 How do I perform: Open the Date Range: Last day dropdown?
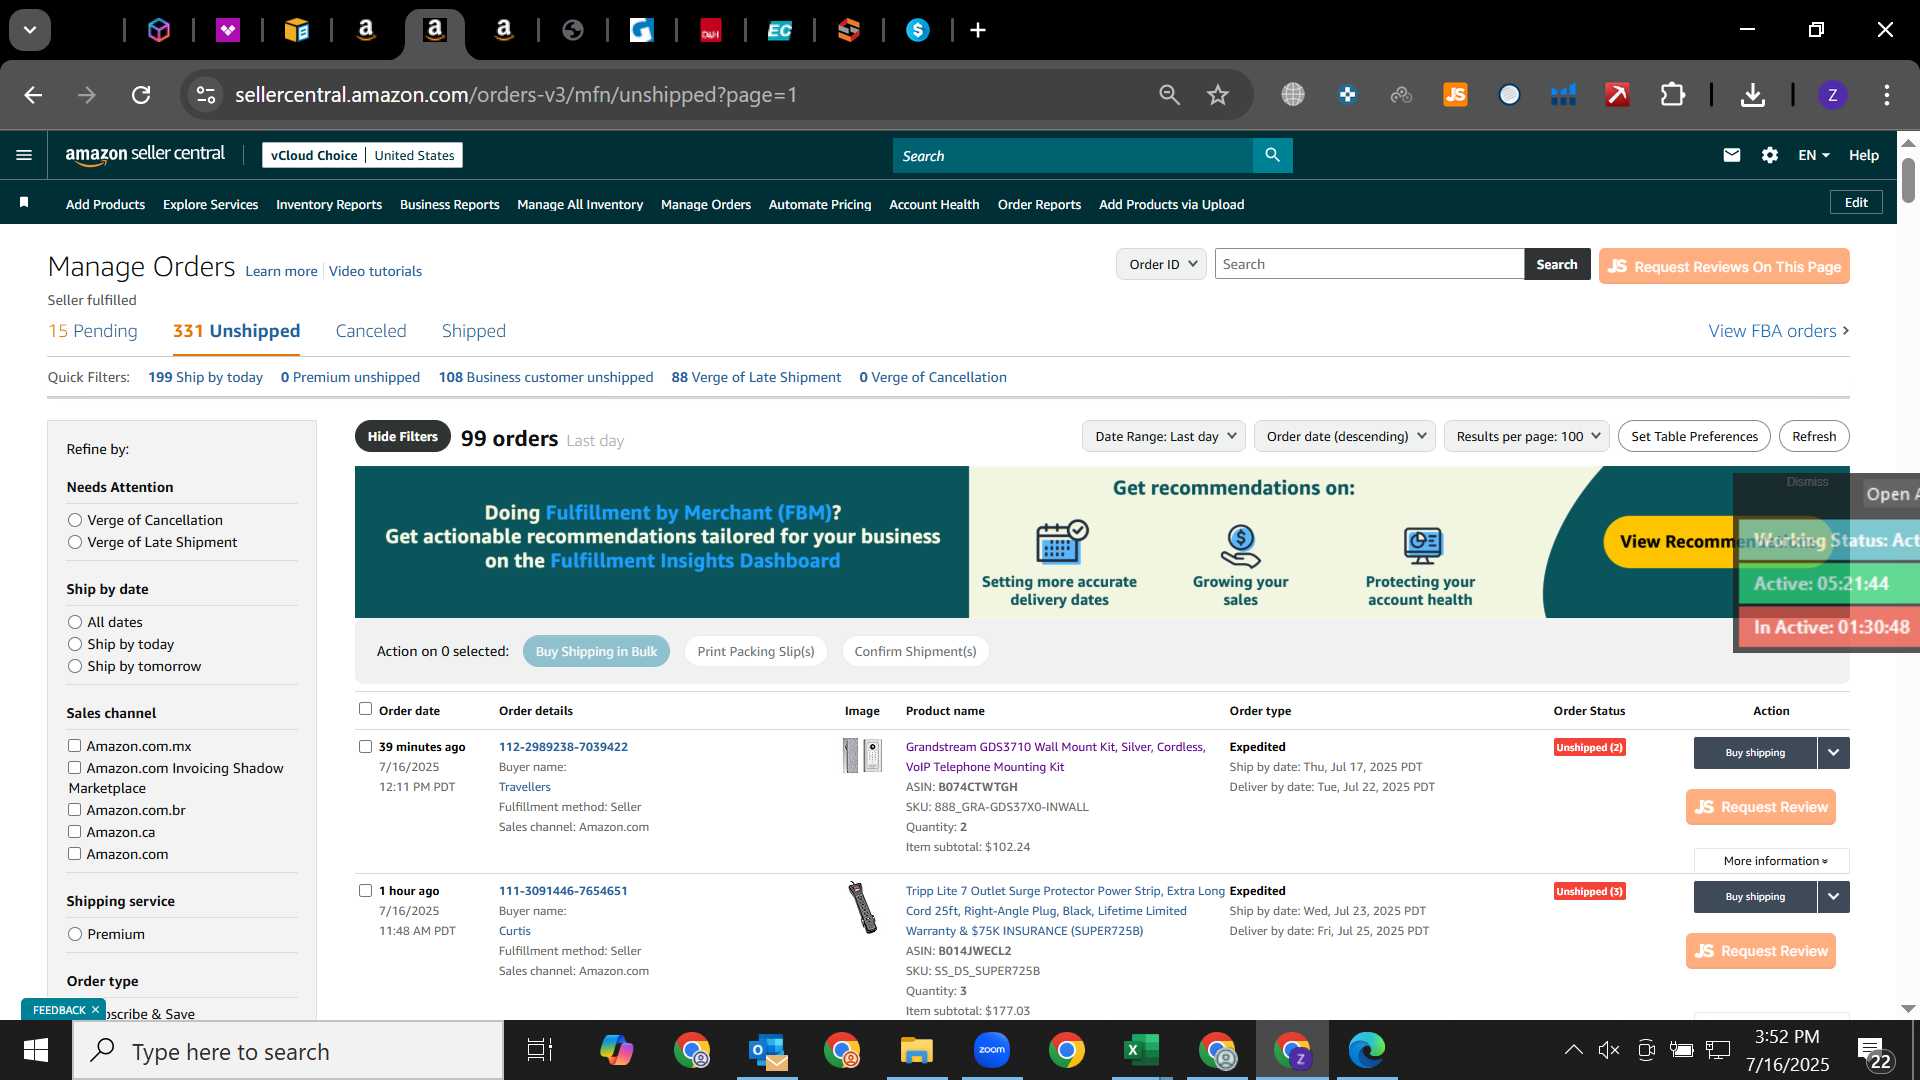click(x=1164, y=436)
